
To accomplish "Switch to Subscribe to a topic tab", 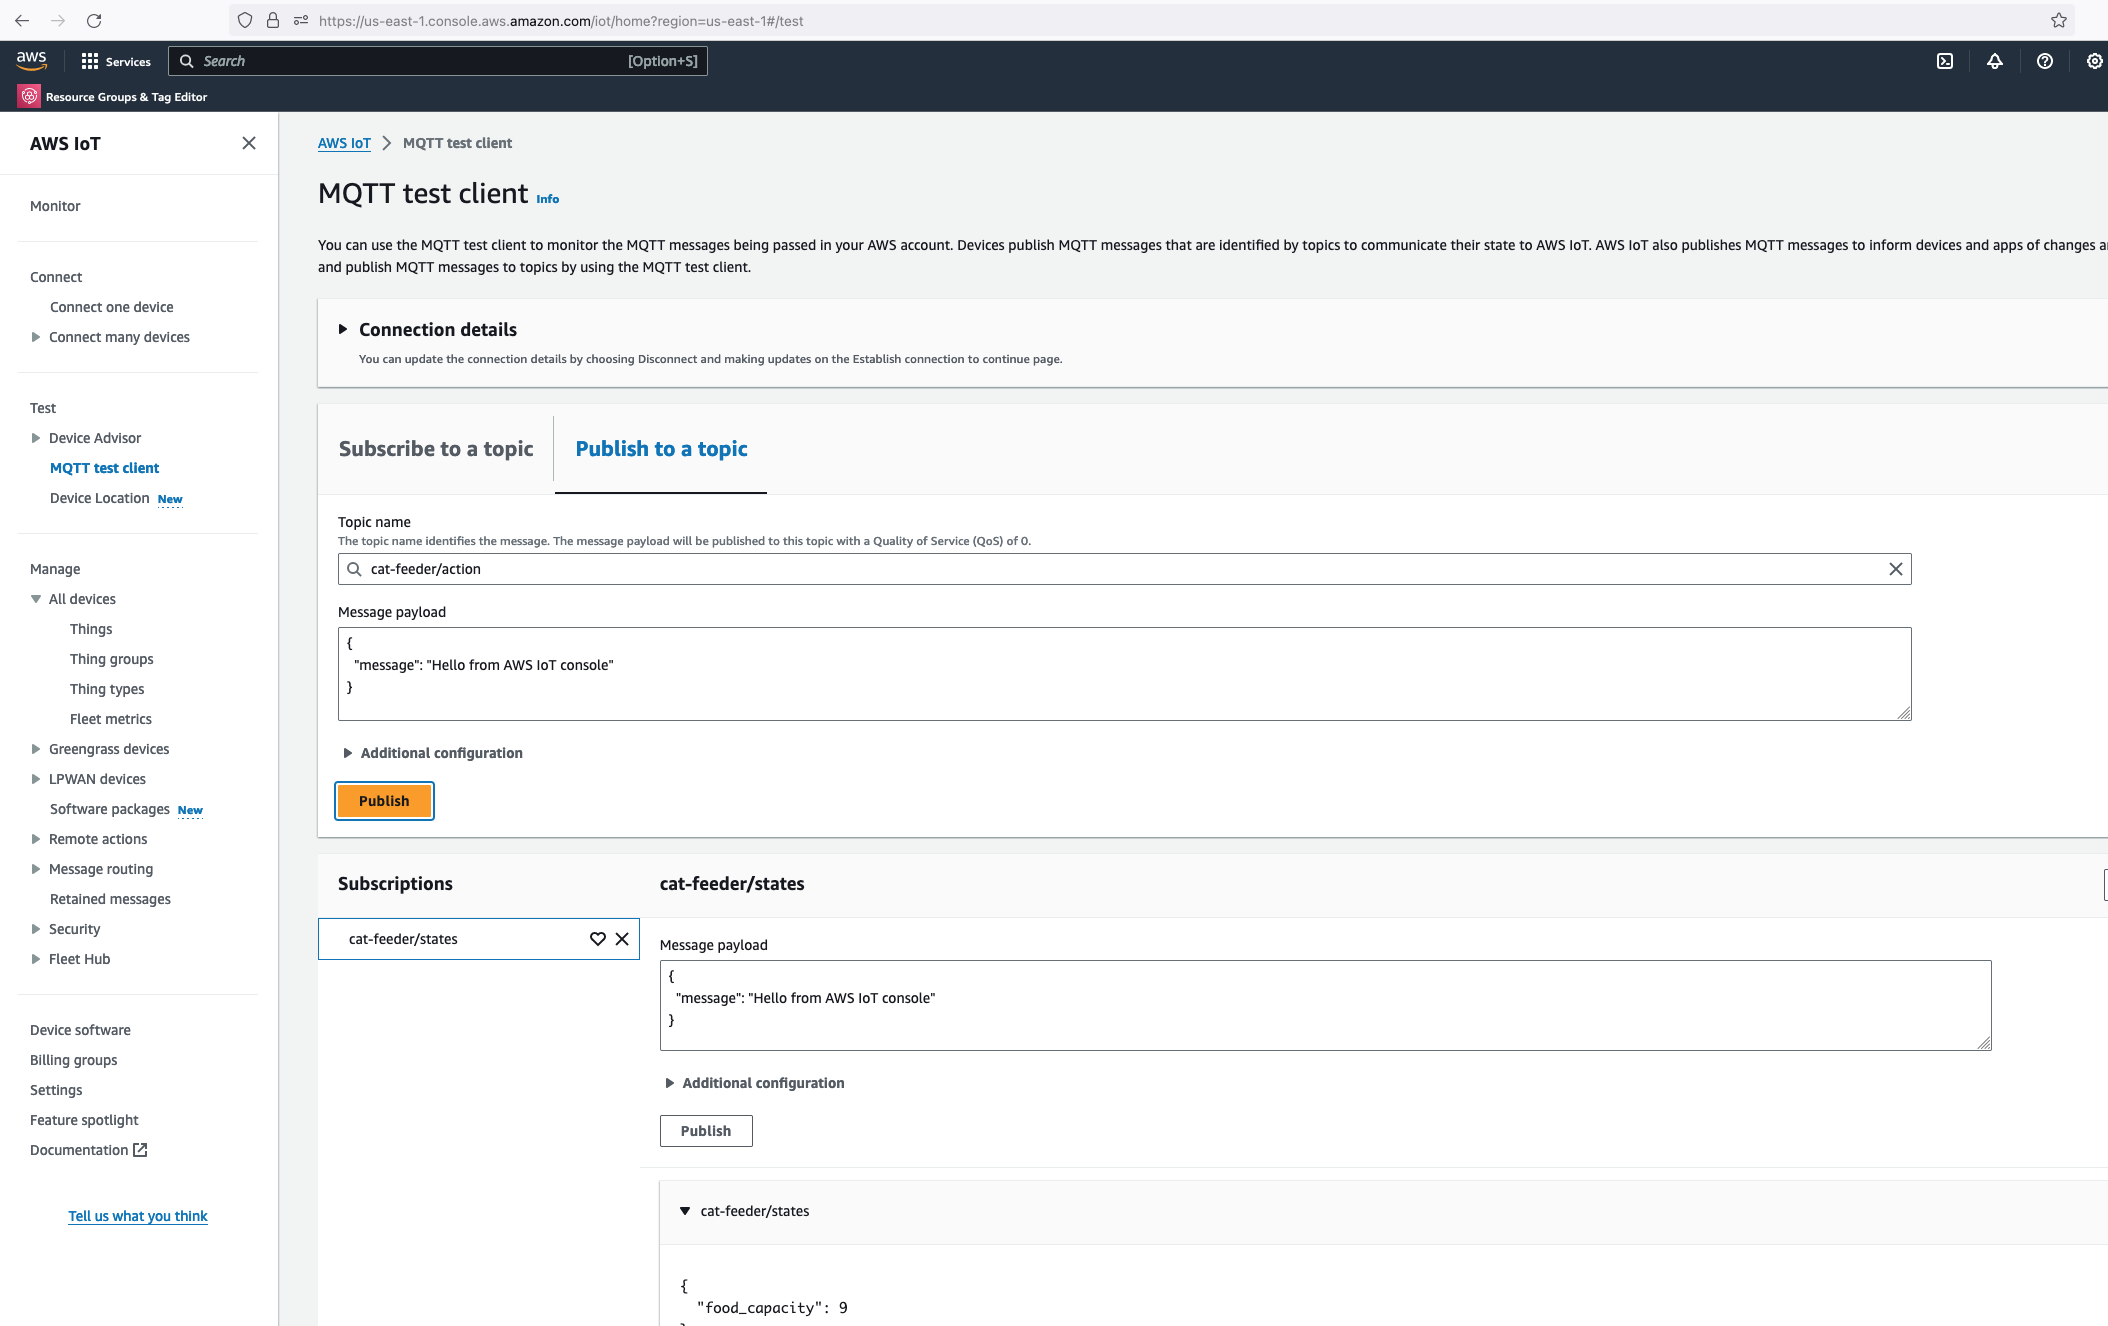I will [436, 449].
